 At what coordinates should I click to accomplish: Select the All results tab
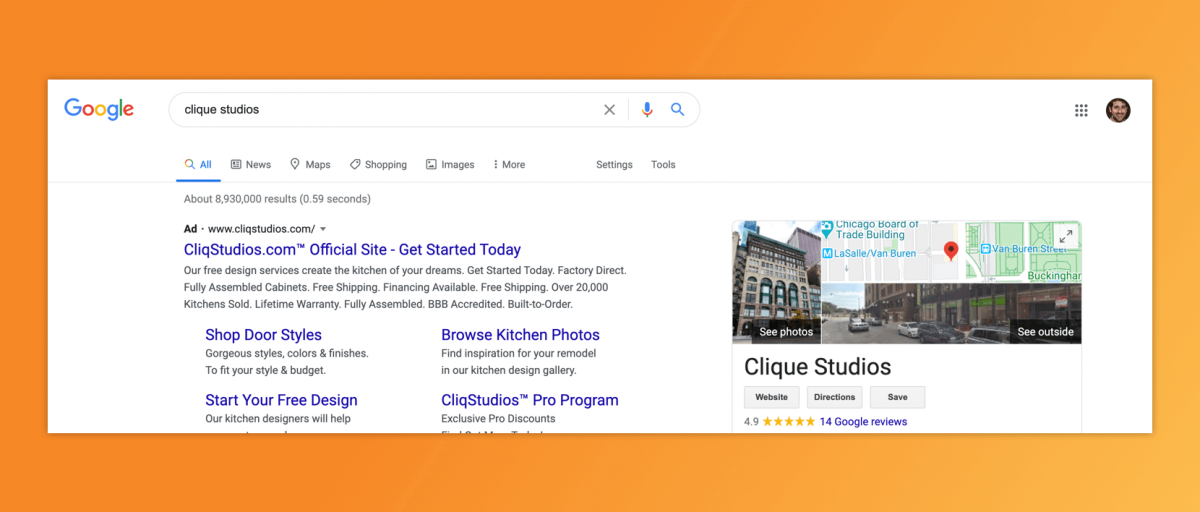(x=198, y=164)
